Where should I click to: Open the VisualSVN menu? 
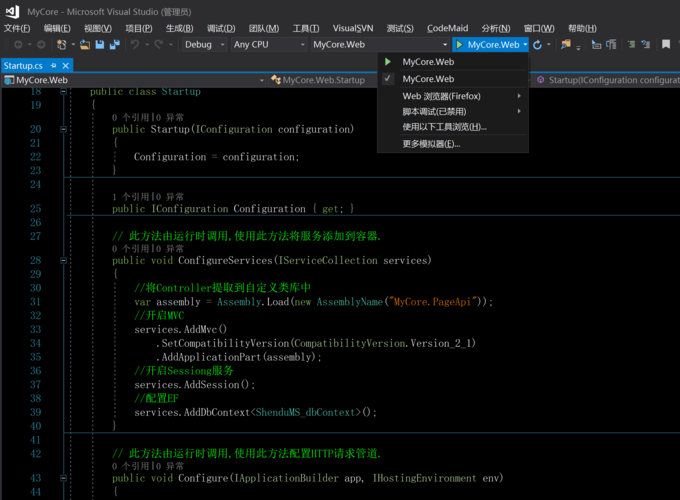[x=353, y=29]
